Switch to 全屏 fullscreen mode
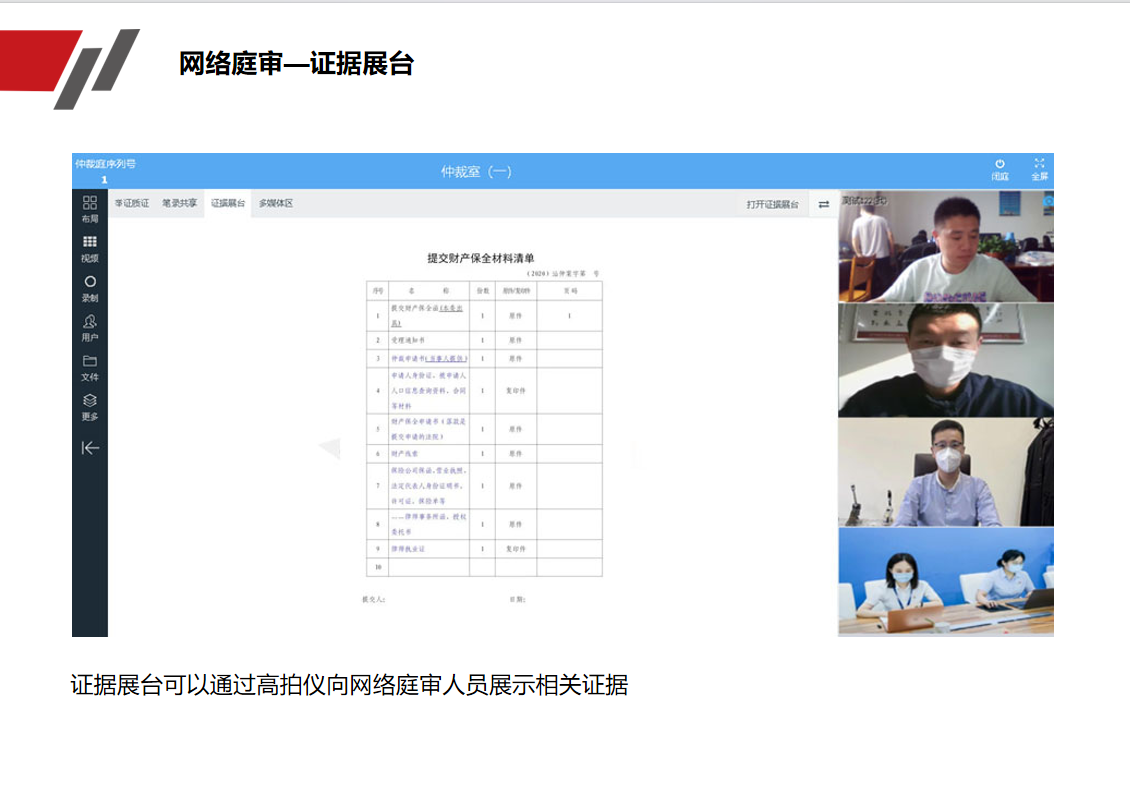This screenshot has width=1130, height=788. 1039,170
